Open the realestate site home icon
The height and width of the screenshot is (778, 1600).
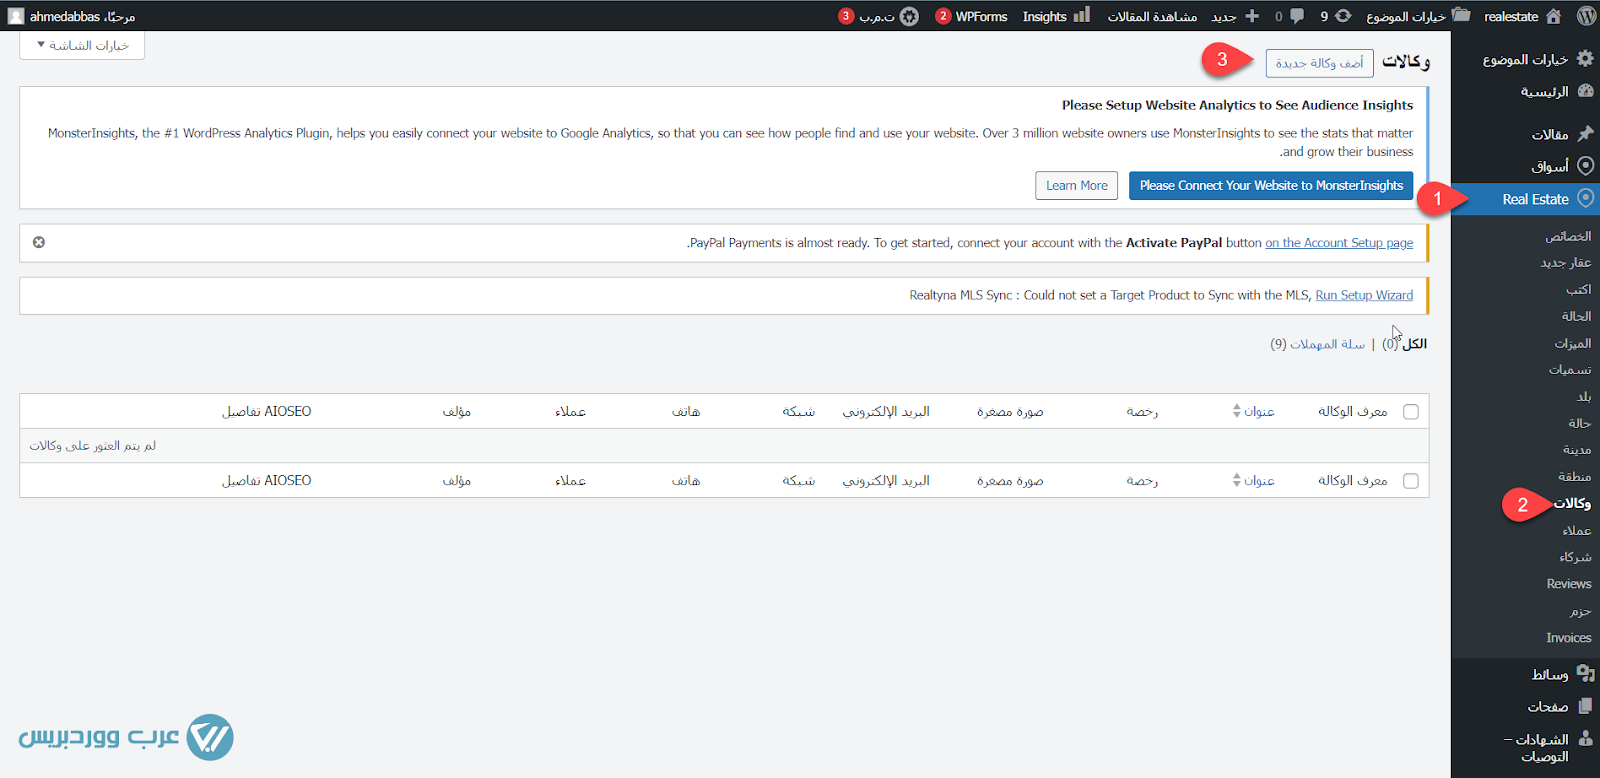(x=1553, y=16)
